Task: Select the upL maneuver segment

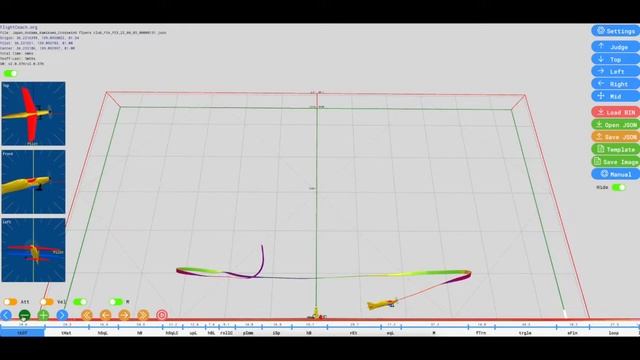Action: coord(193,333)
